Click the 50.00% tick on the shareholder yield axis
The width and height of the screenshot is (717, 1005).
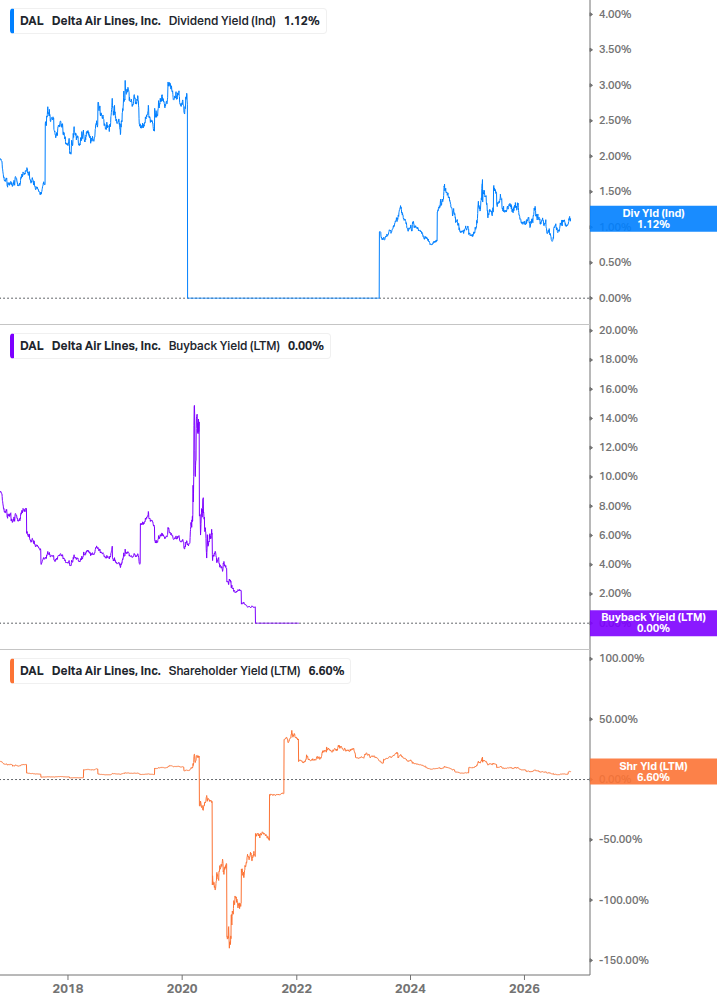tap(618, 719)
